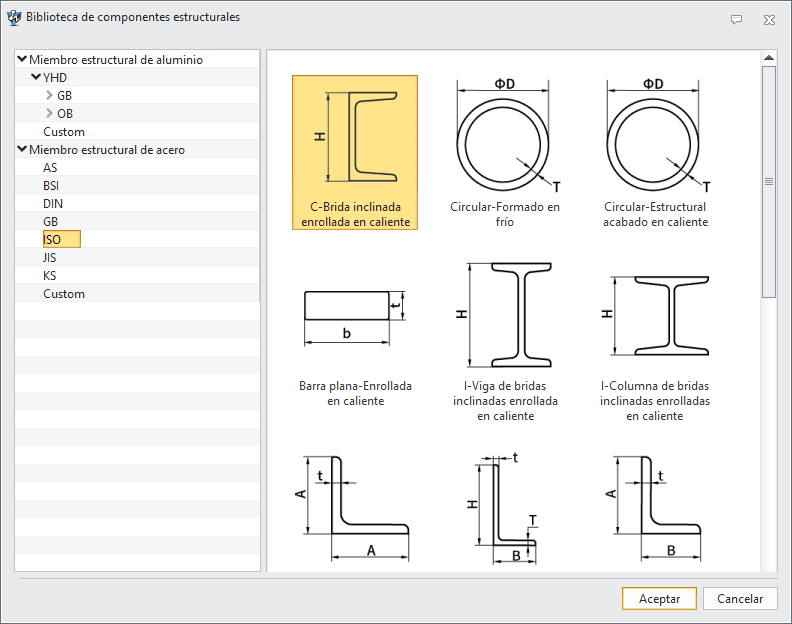Select the angle profile with H and B dimensions
Image resolution: width=792 pixels, height=624 pixels.
(x=505, y=509)
